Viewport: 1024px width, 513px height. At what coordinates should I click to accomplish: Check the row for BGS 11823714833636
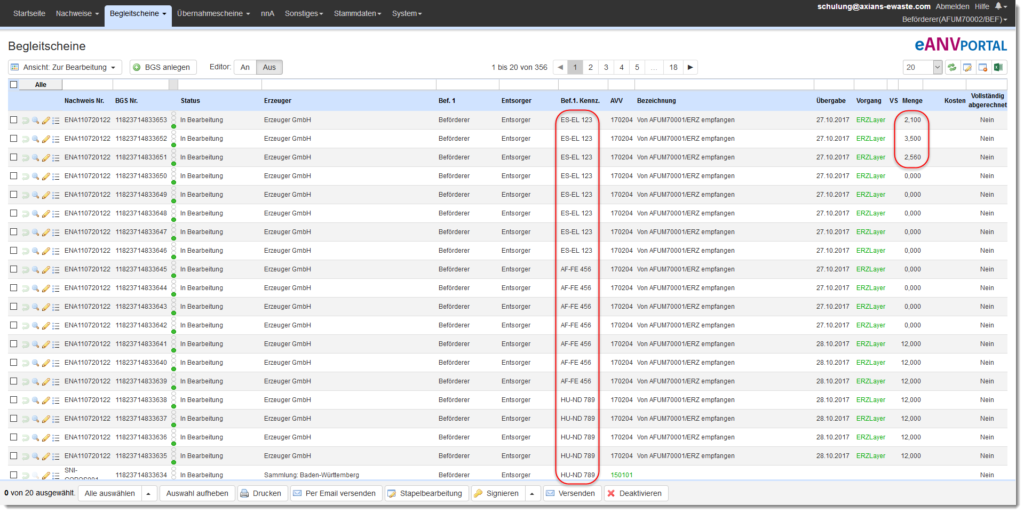coord(14,437)
